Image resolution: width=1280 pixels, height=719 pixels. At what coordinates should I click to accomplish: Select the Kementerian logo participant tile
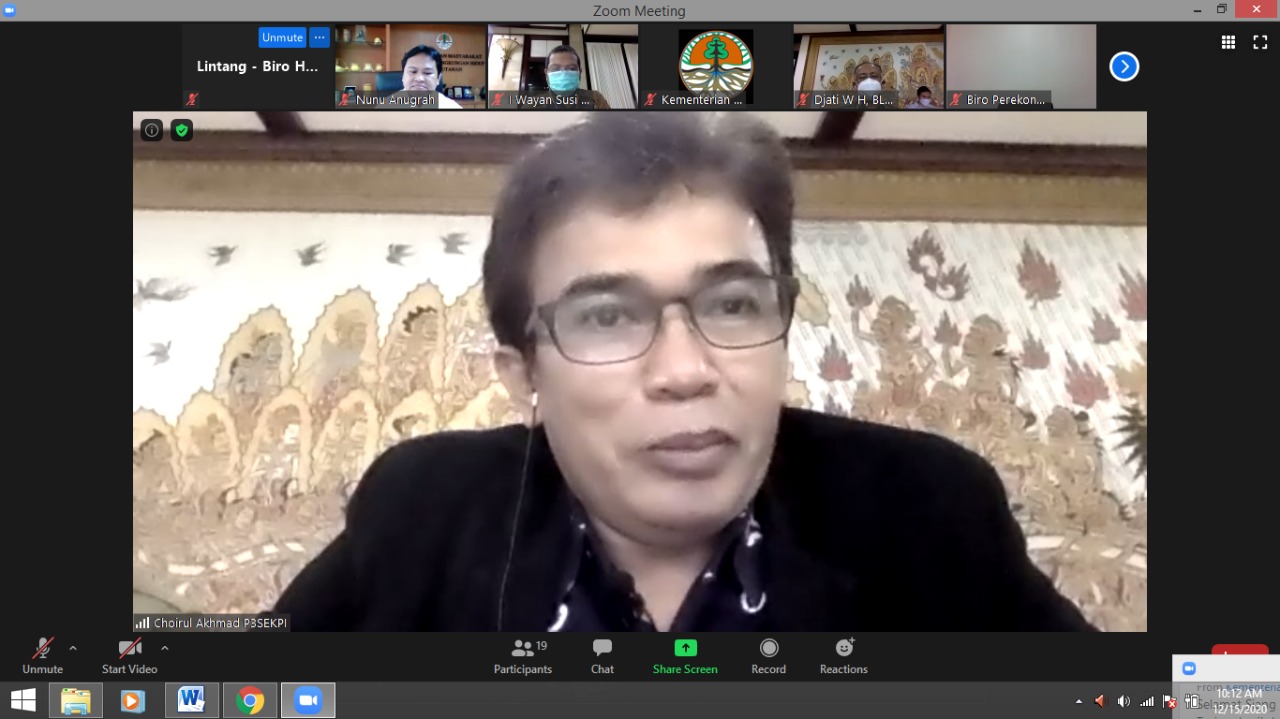(x=715, y=66)
